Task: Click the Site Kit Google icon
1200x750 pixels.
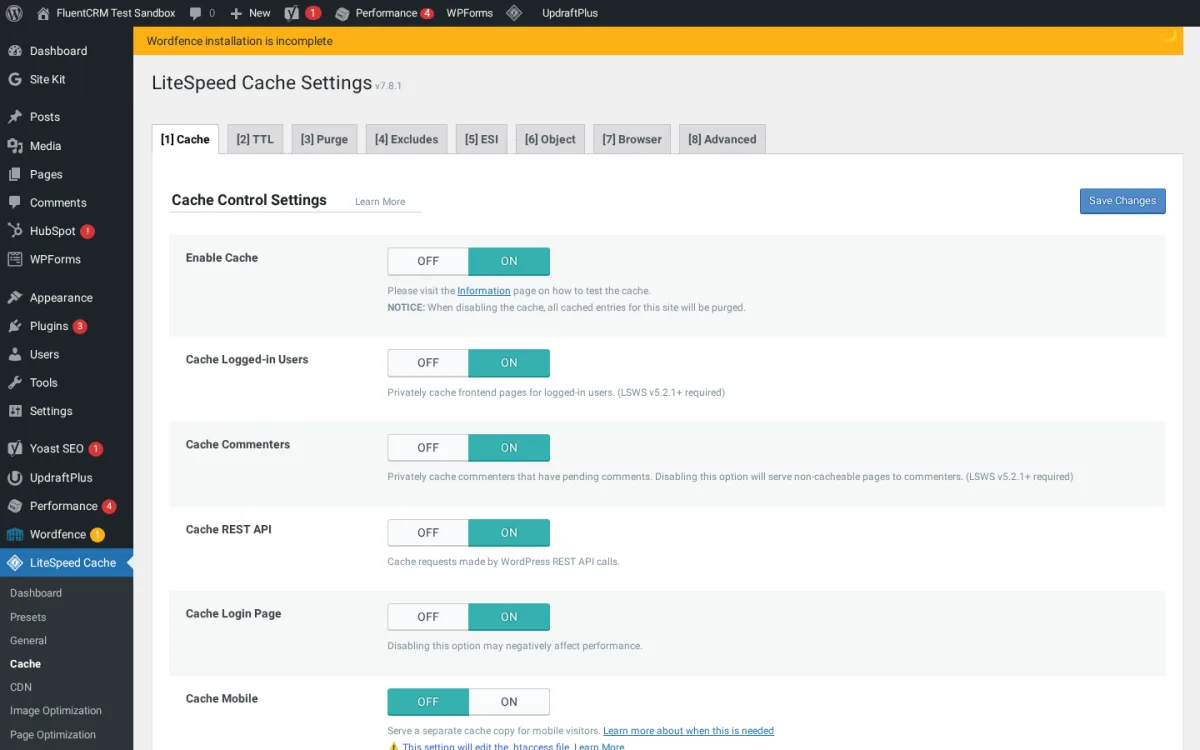Action: pos(15,79)
